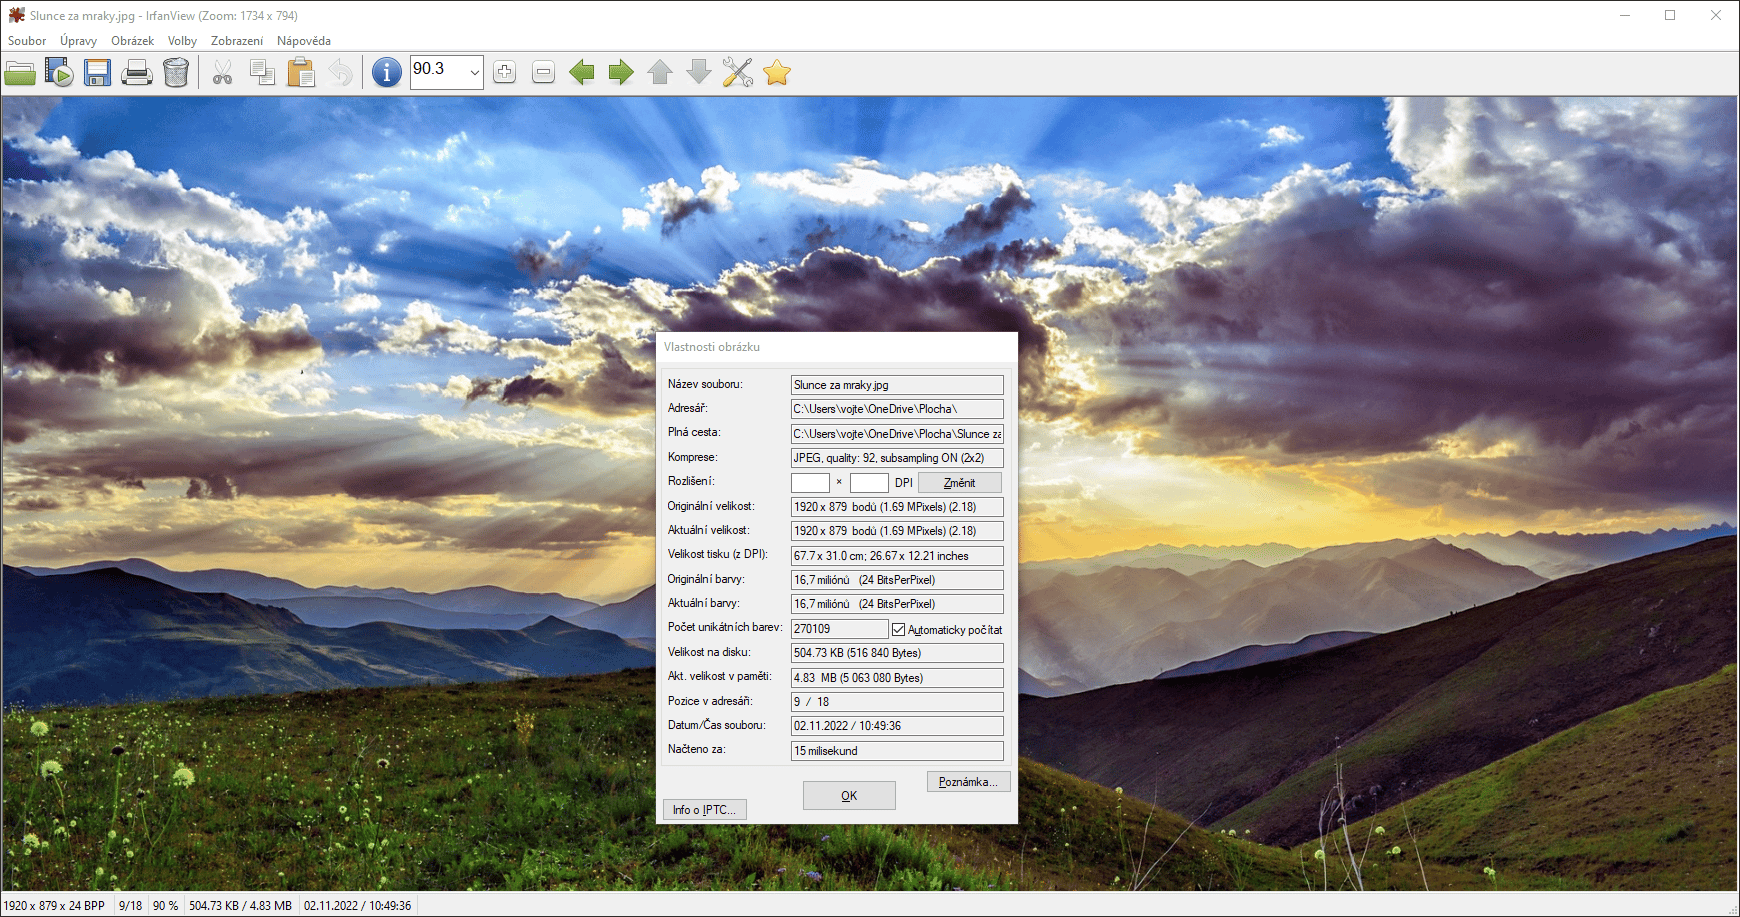1740x917 pixels.
Task: Open image Information via blue i icon
Action: [386, 73]
